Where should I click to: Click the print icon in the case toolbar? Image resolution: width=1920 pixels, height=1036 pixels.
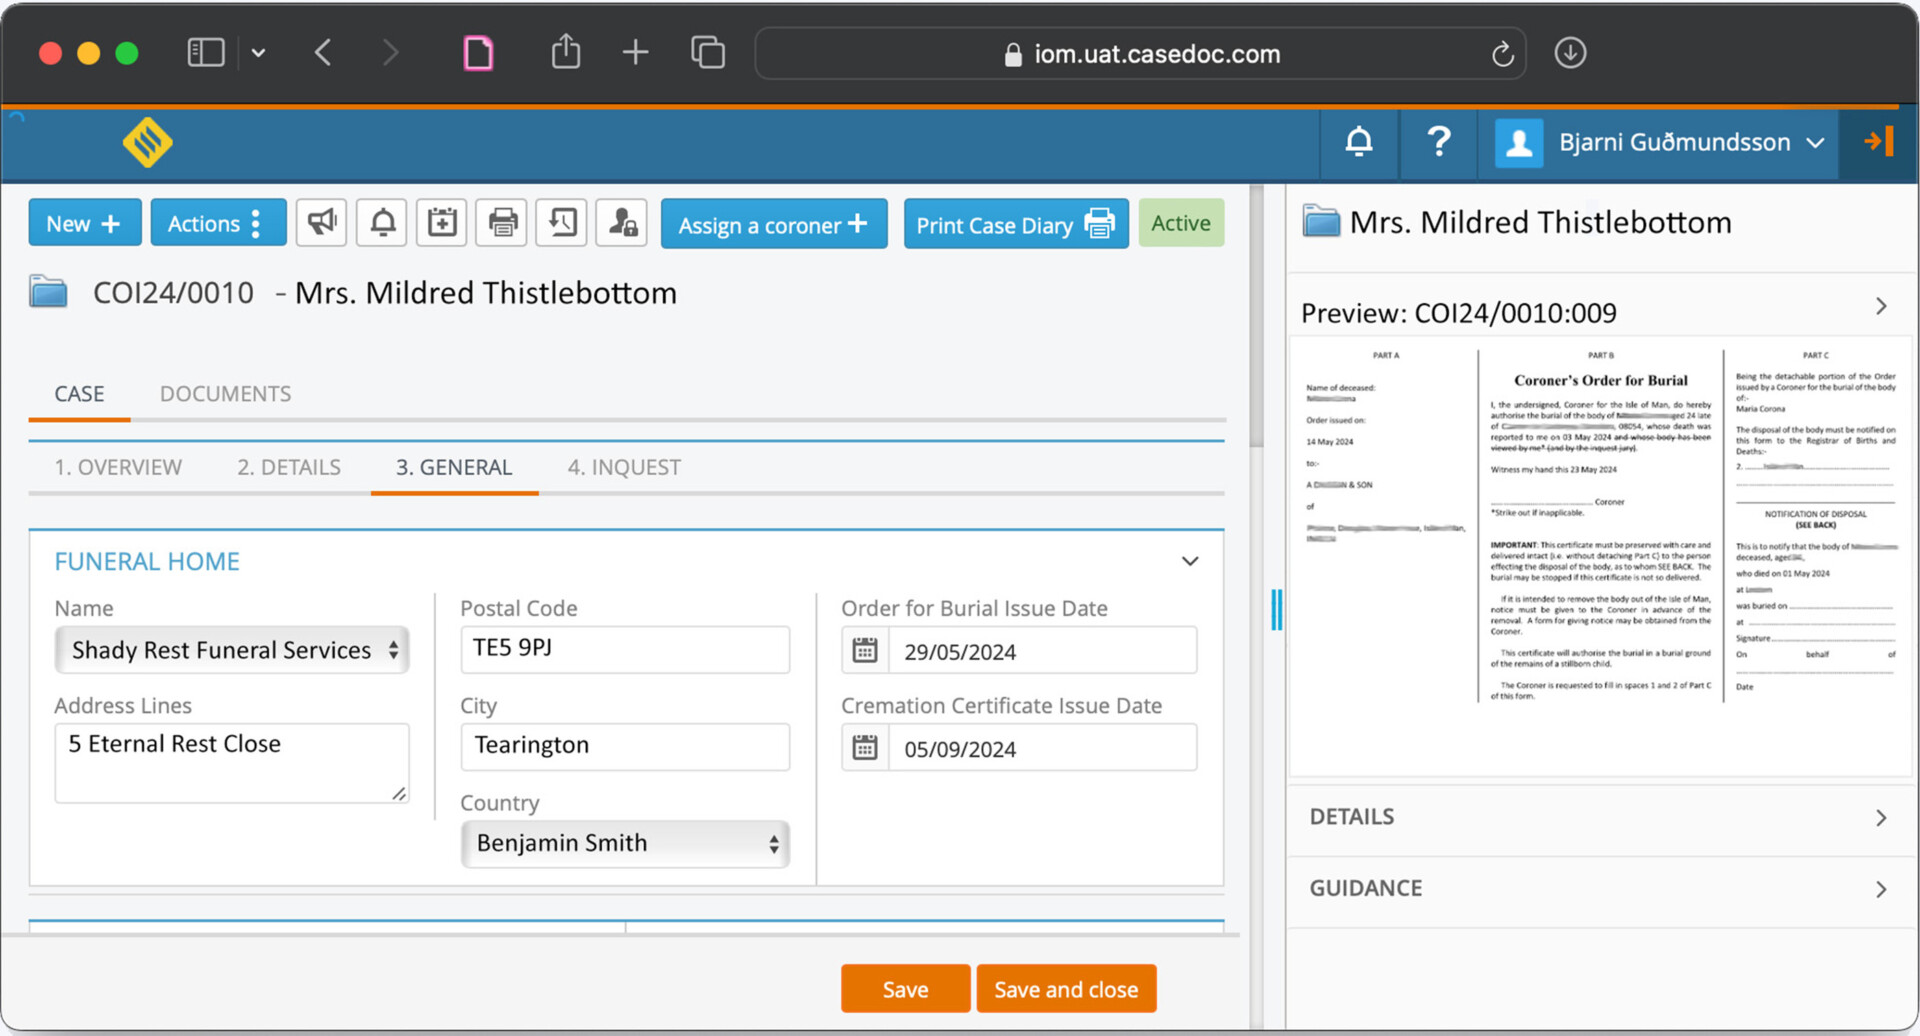point(501,223)
